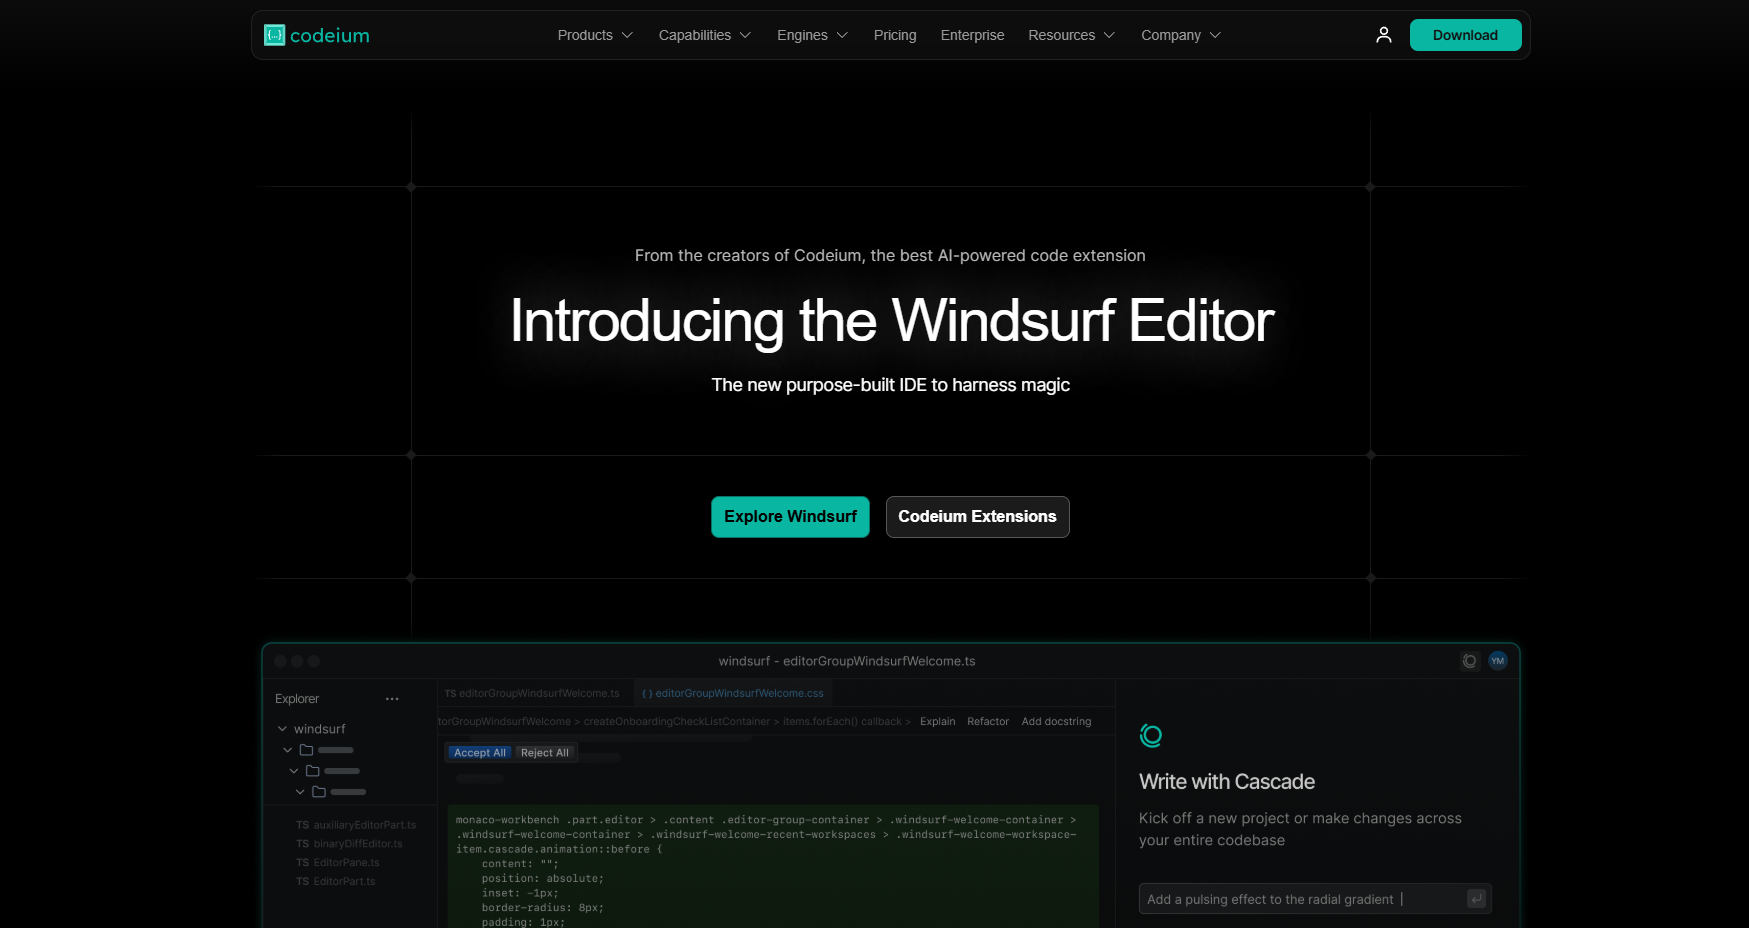Click the Codeium logo in the header
The width and height of the screenshot is (1749, 928).
tap(317, 35)
